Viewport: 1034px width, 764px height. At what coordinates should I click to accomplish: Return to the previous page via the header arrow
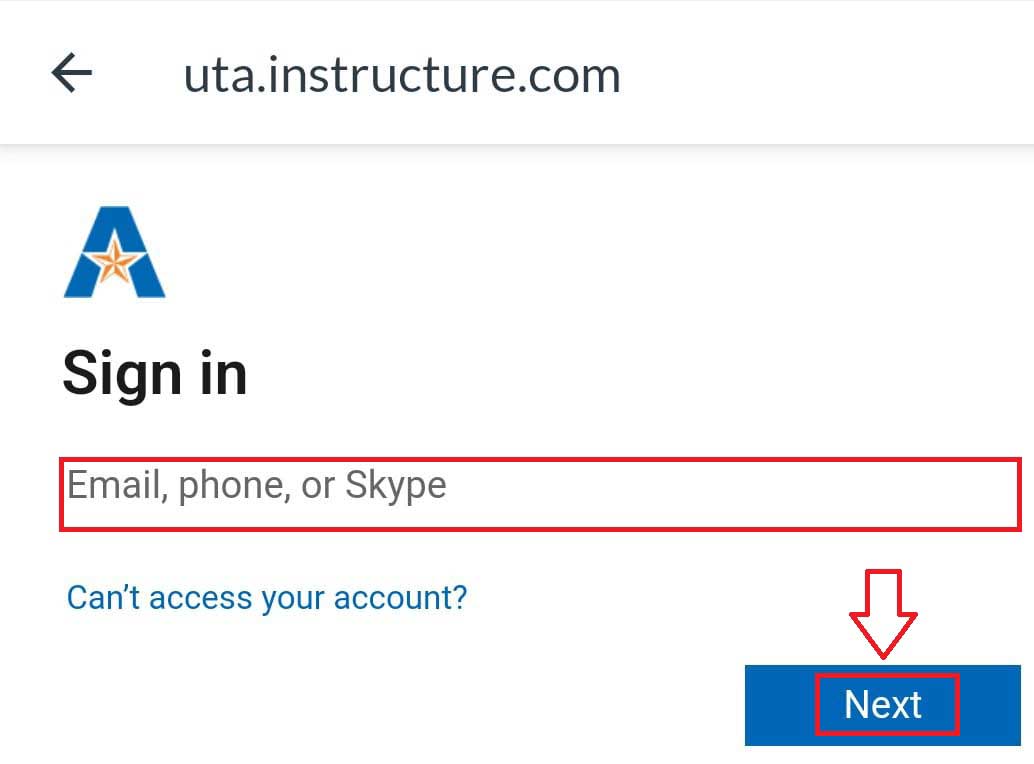[72, 73]
